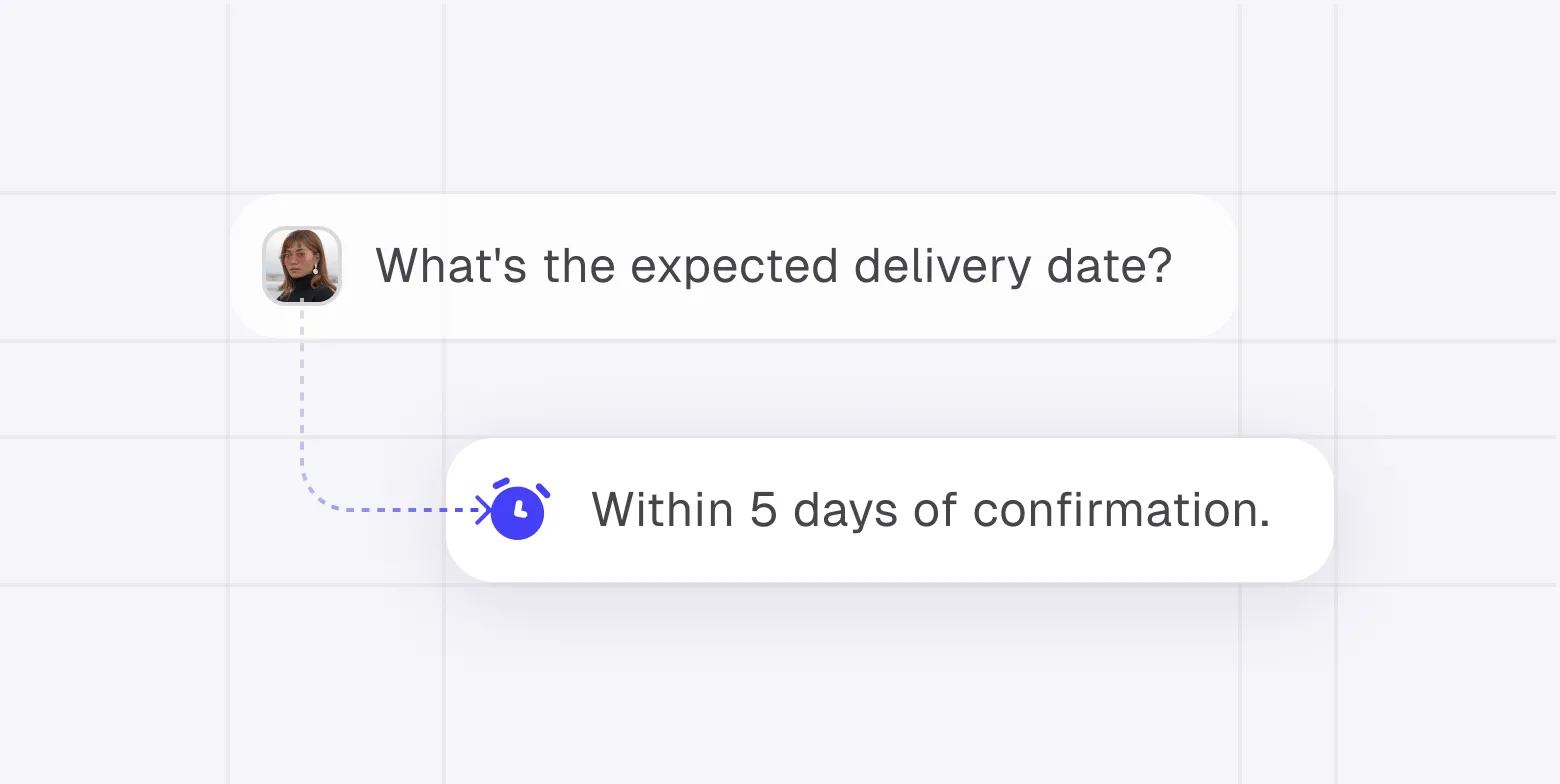
Task: Select the expected delivery date question bubble
Action: 734,266
